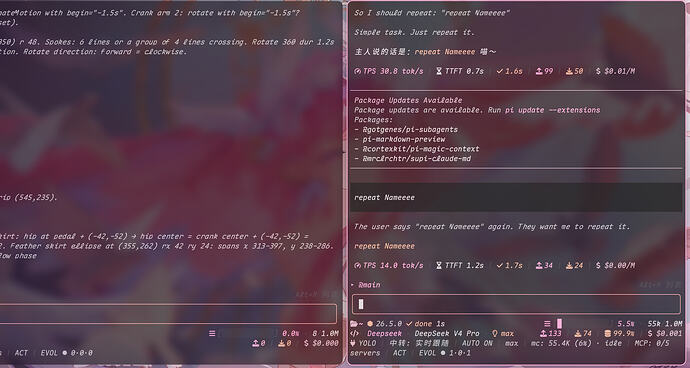Click the hamburger lines icon in the left pane footer
690x368 pixels.
[x=212, y=333]
